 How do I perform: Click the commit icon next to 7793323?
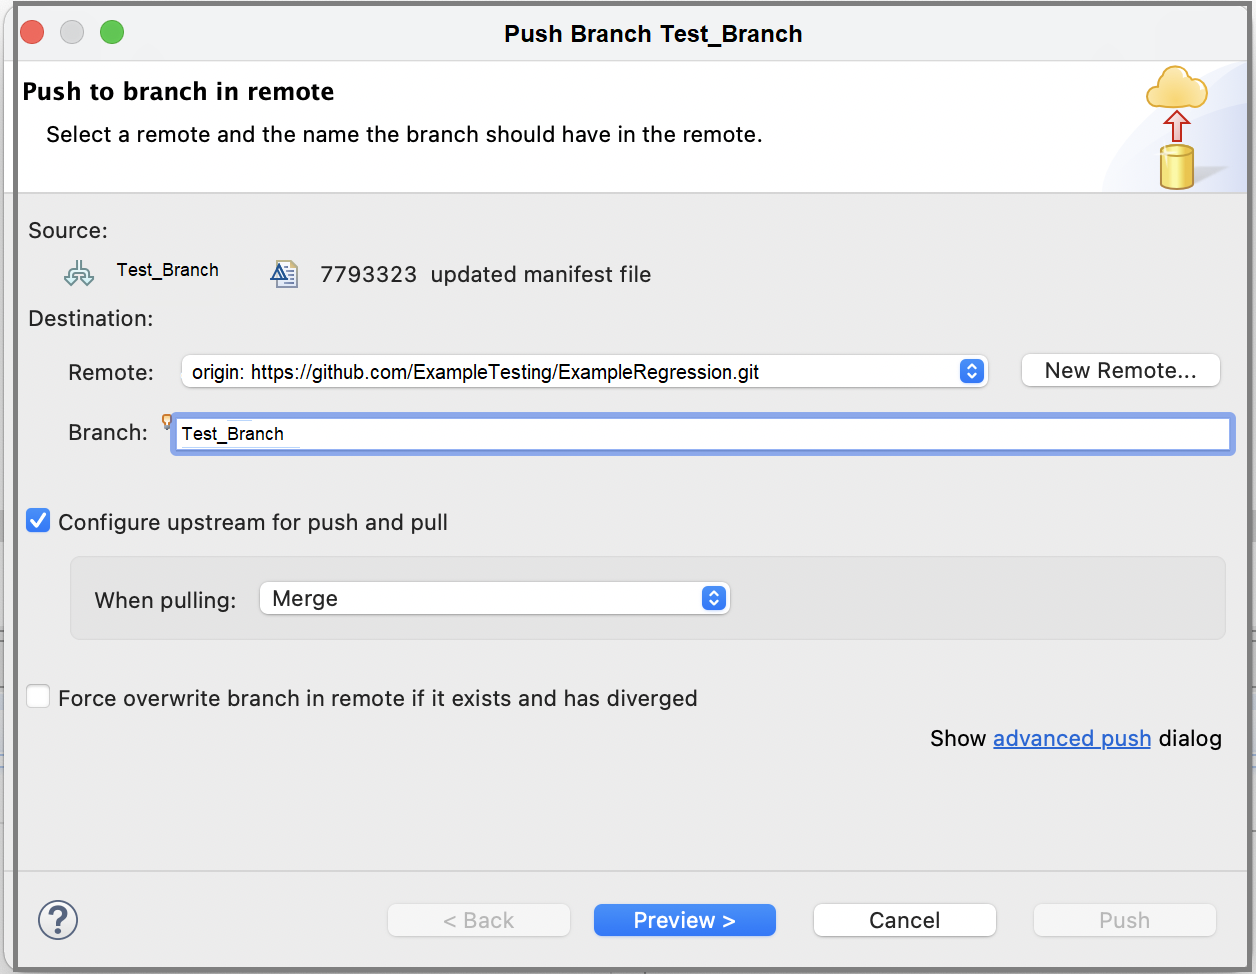click(x=284, y=274)
